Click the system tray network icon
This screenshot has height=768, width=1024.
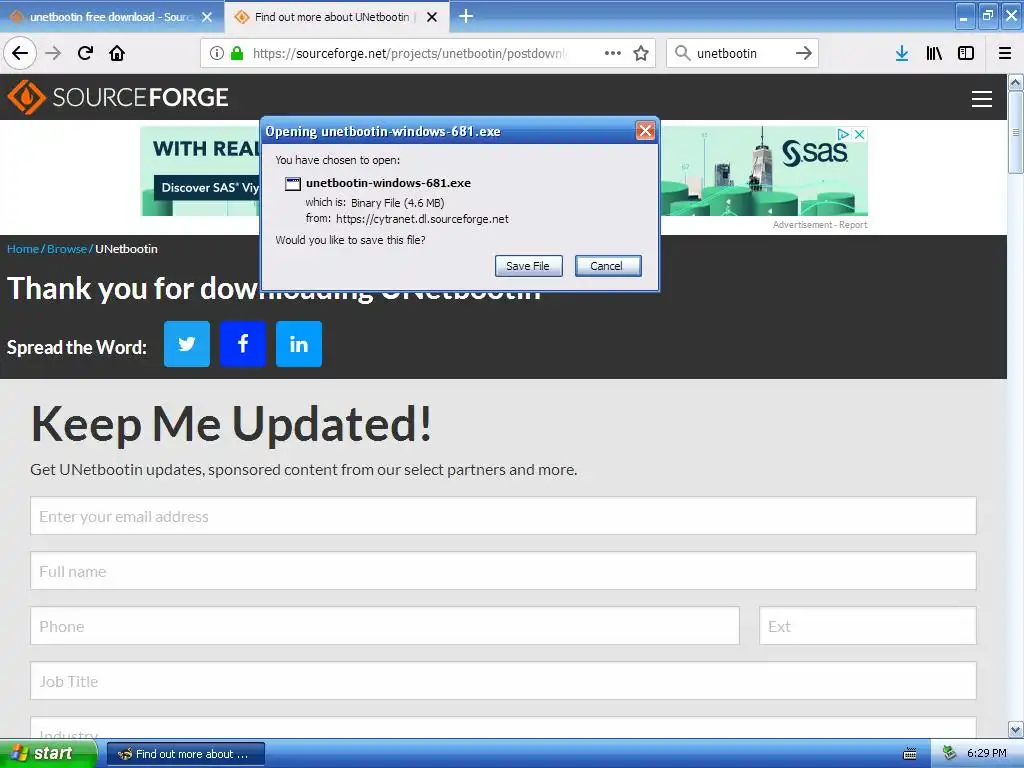949,754
